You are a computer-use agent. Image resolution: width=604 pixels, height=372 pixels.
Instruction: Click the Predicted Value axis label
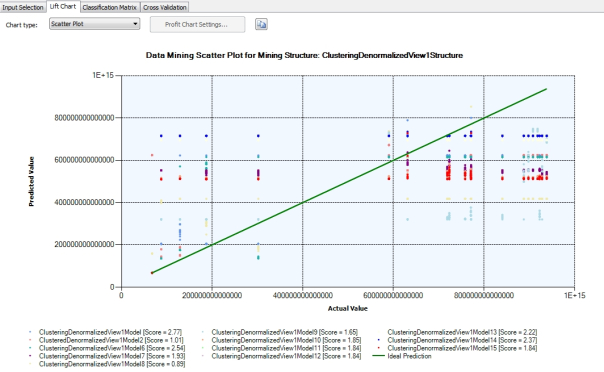point(31,181)
